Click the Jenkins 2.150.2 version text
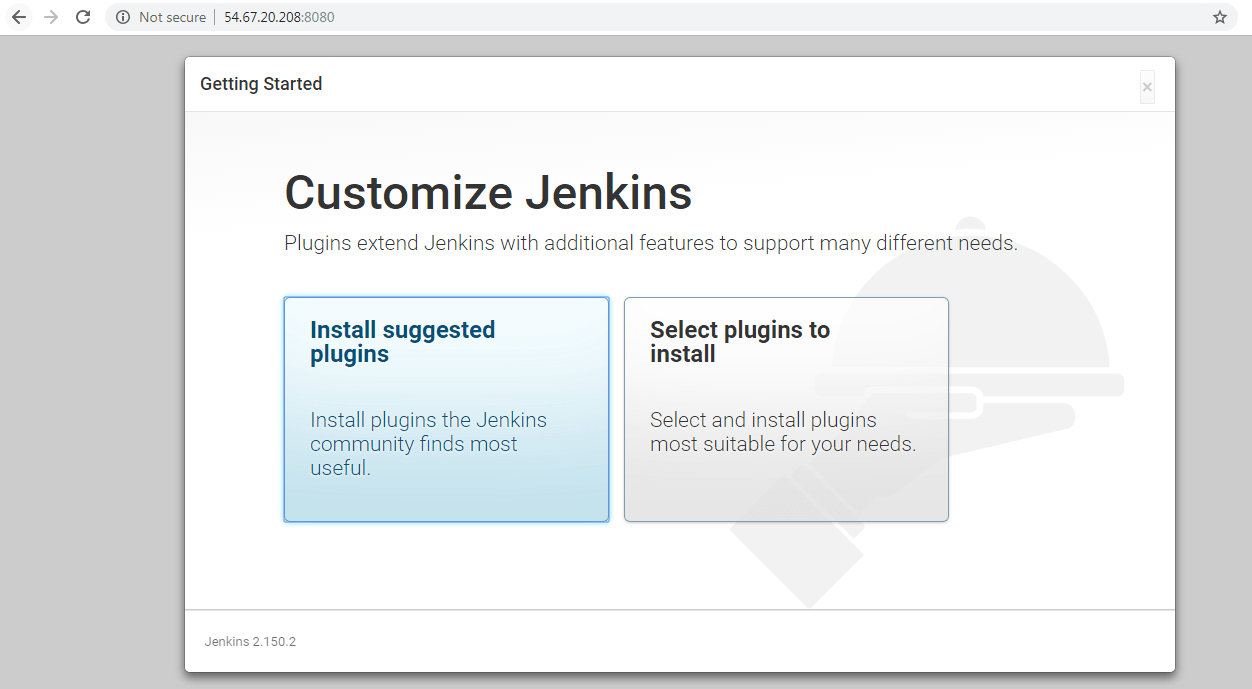1252x689 pixels. pos(250,641)
